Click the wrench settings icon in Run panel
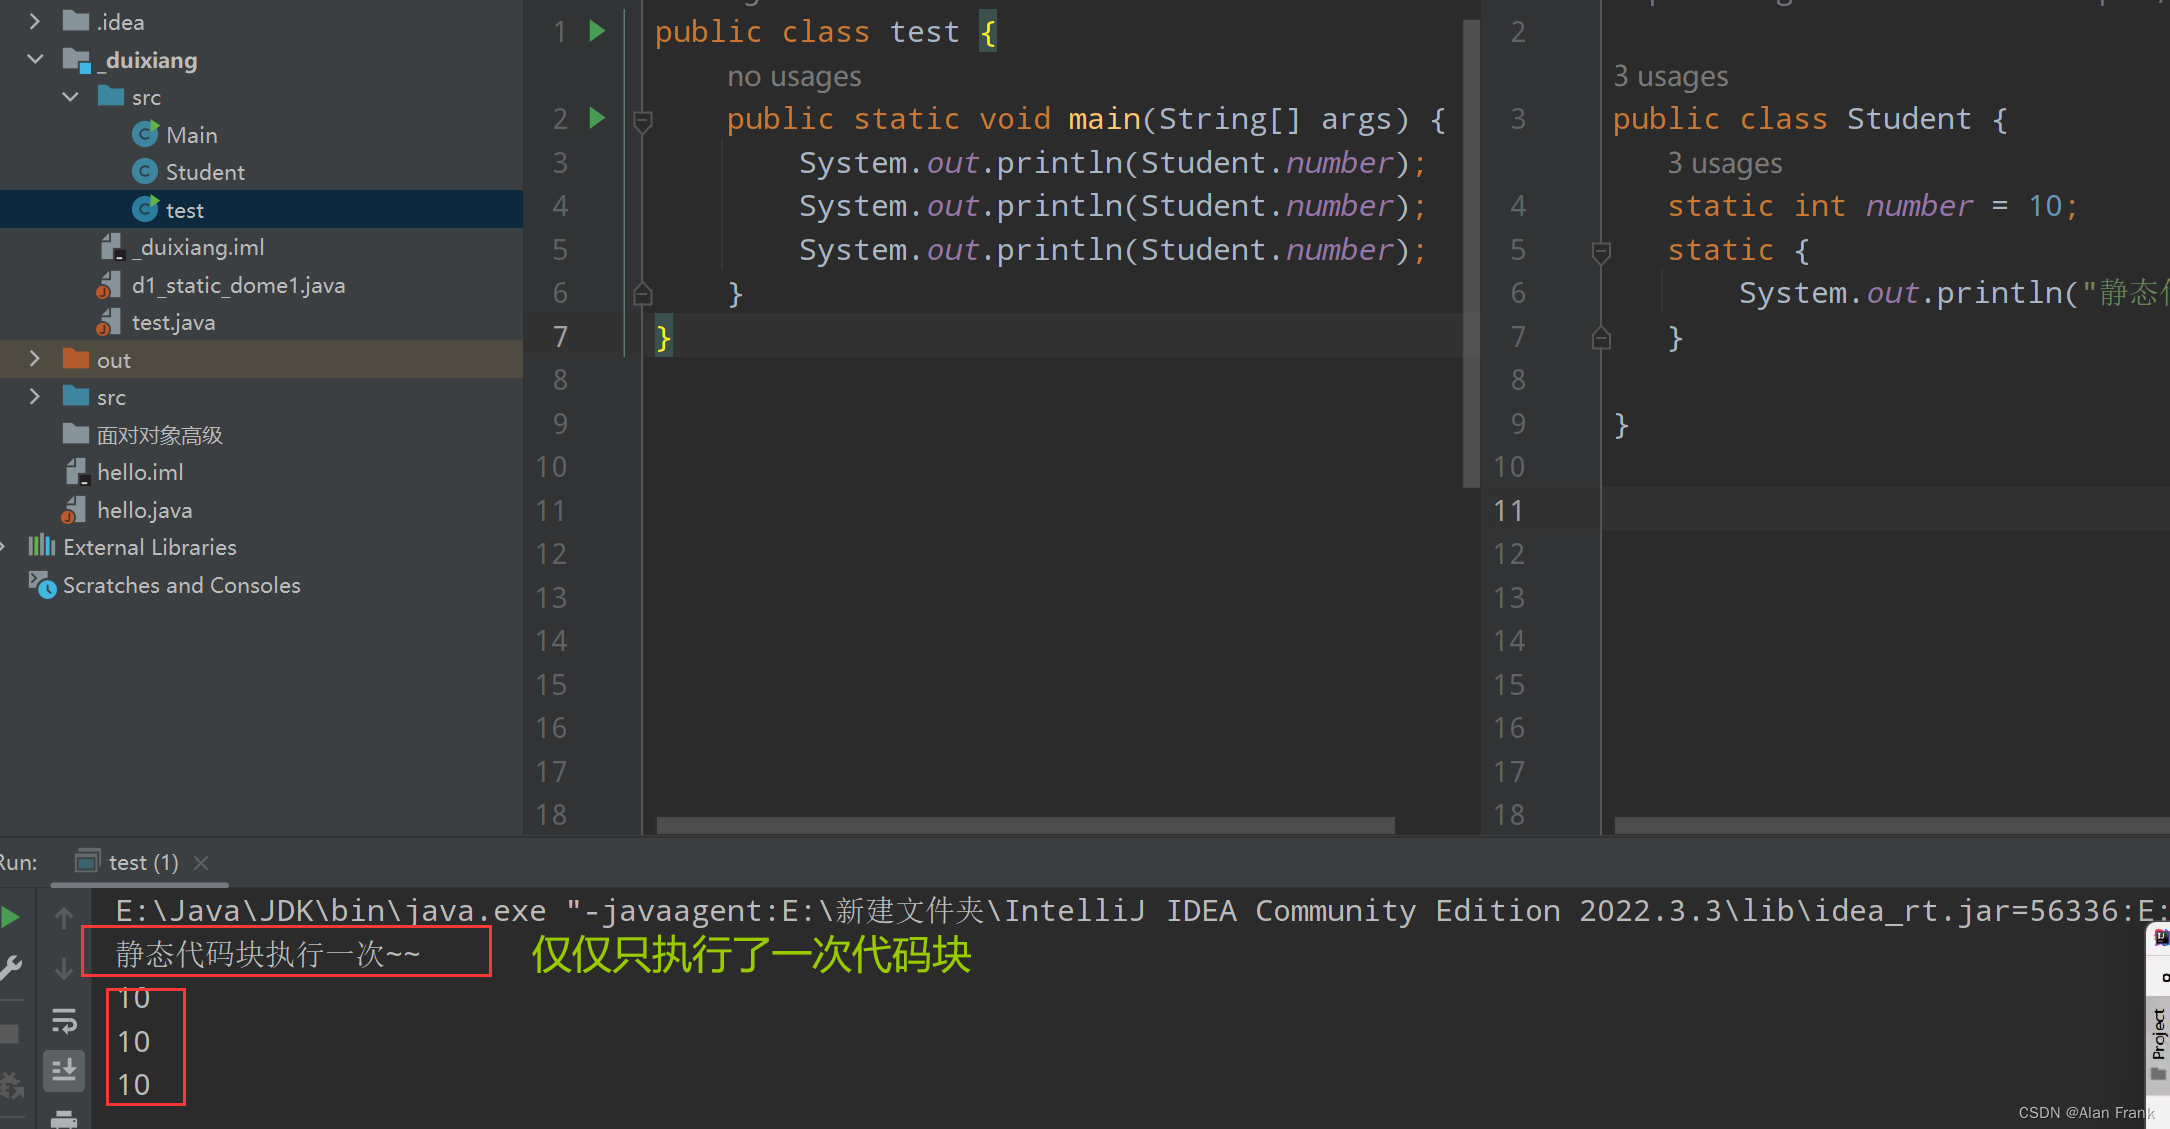This screenshot has width=2170, height=1129. pos(11,967)
